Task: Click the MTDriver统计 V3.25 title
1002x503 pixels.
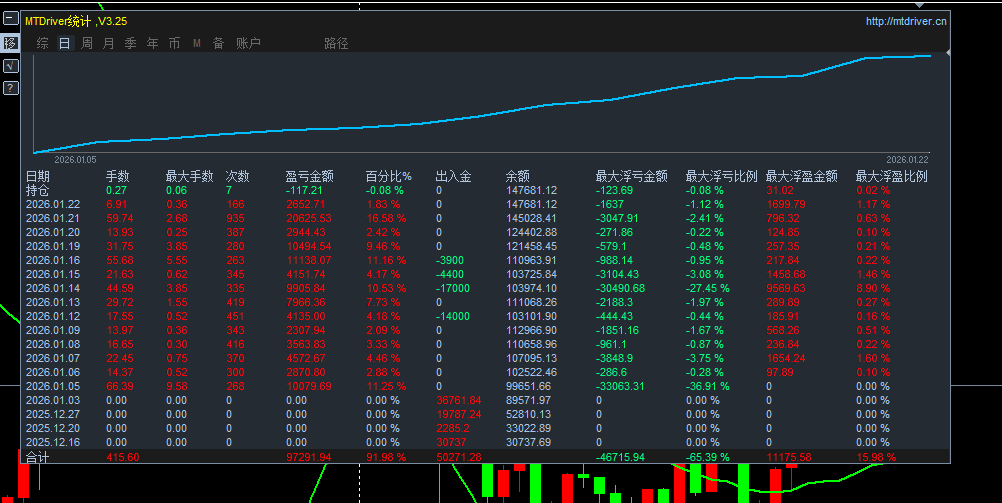Action: coord(76,21)
